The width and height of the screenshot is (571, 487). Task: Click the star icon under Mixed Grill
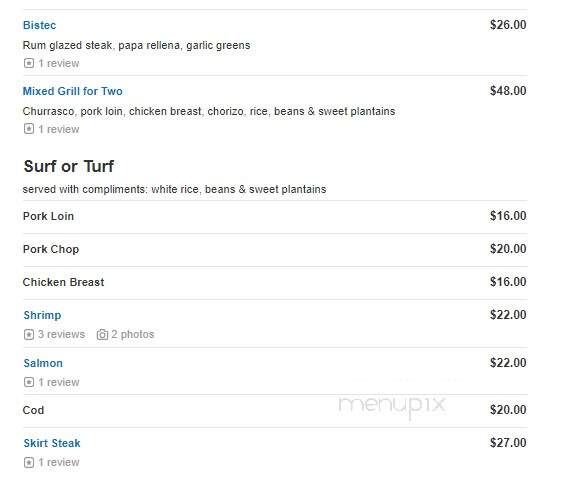point(29,129)
